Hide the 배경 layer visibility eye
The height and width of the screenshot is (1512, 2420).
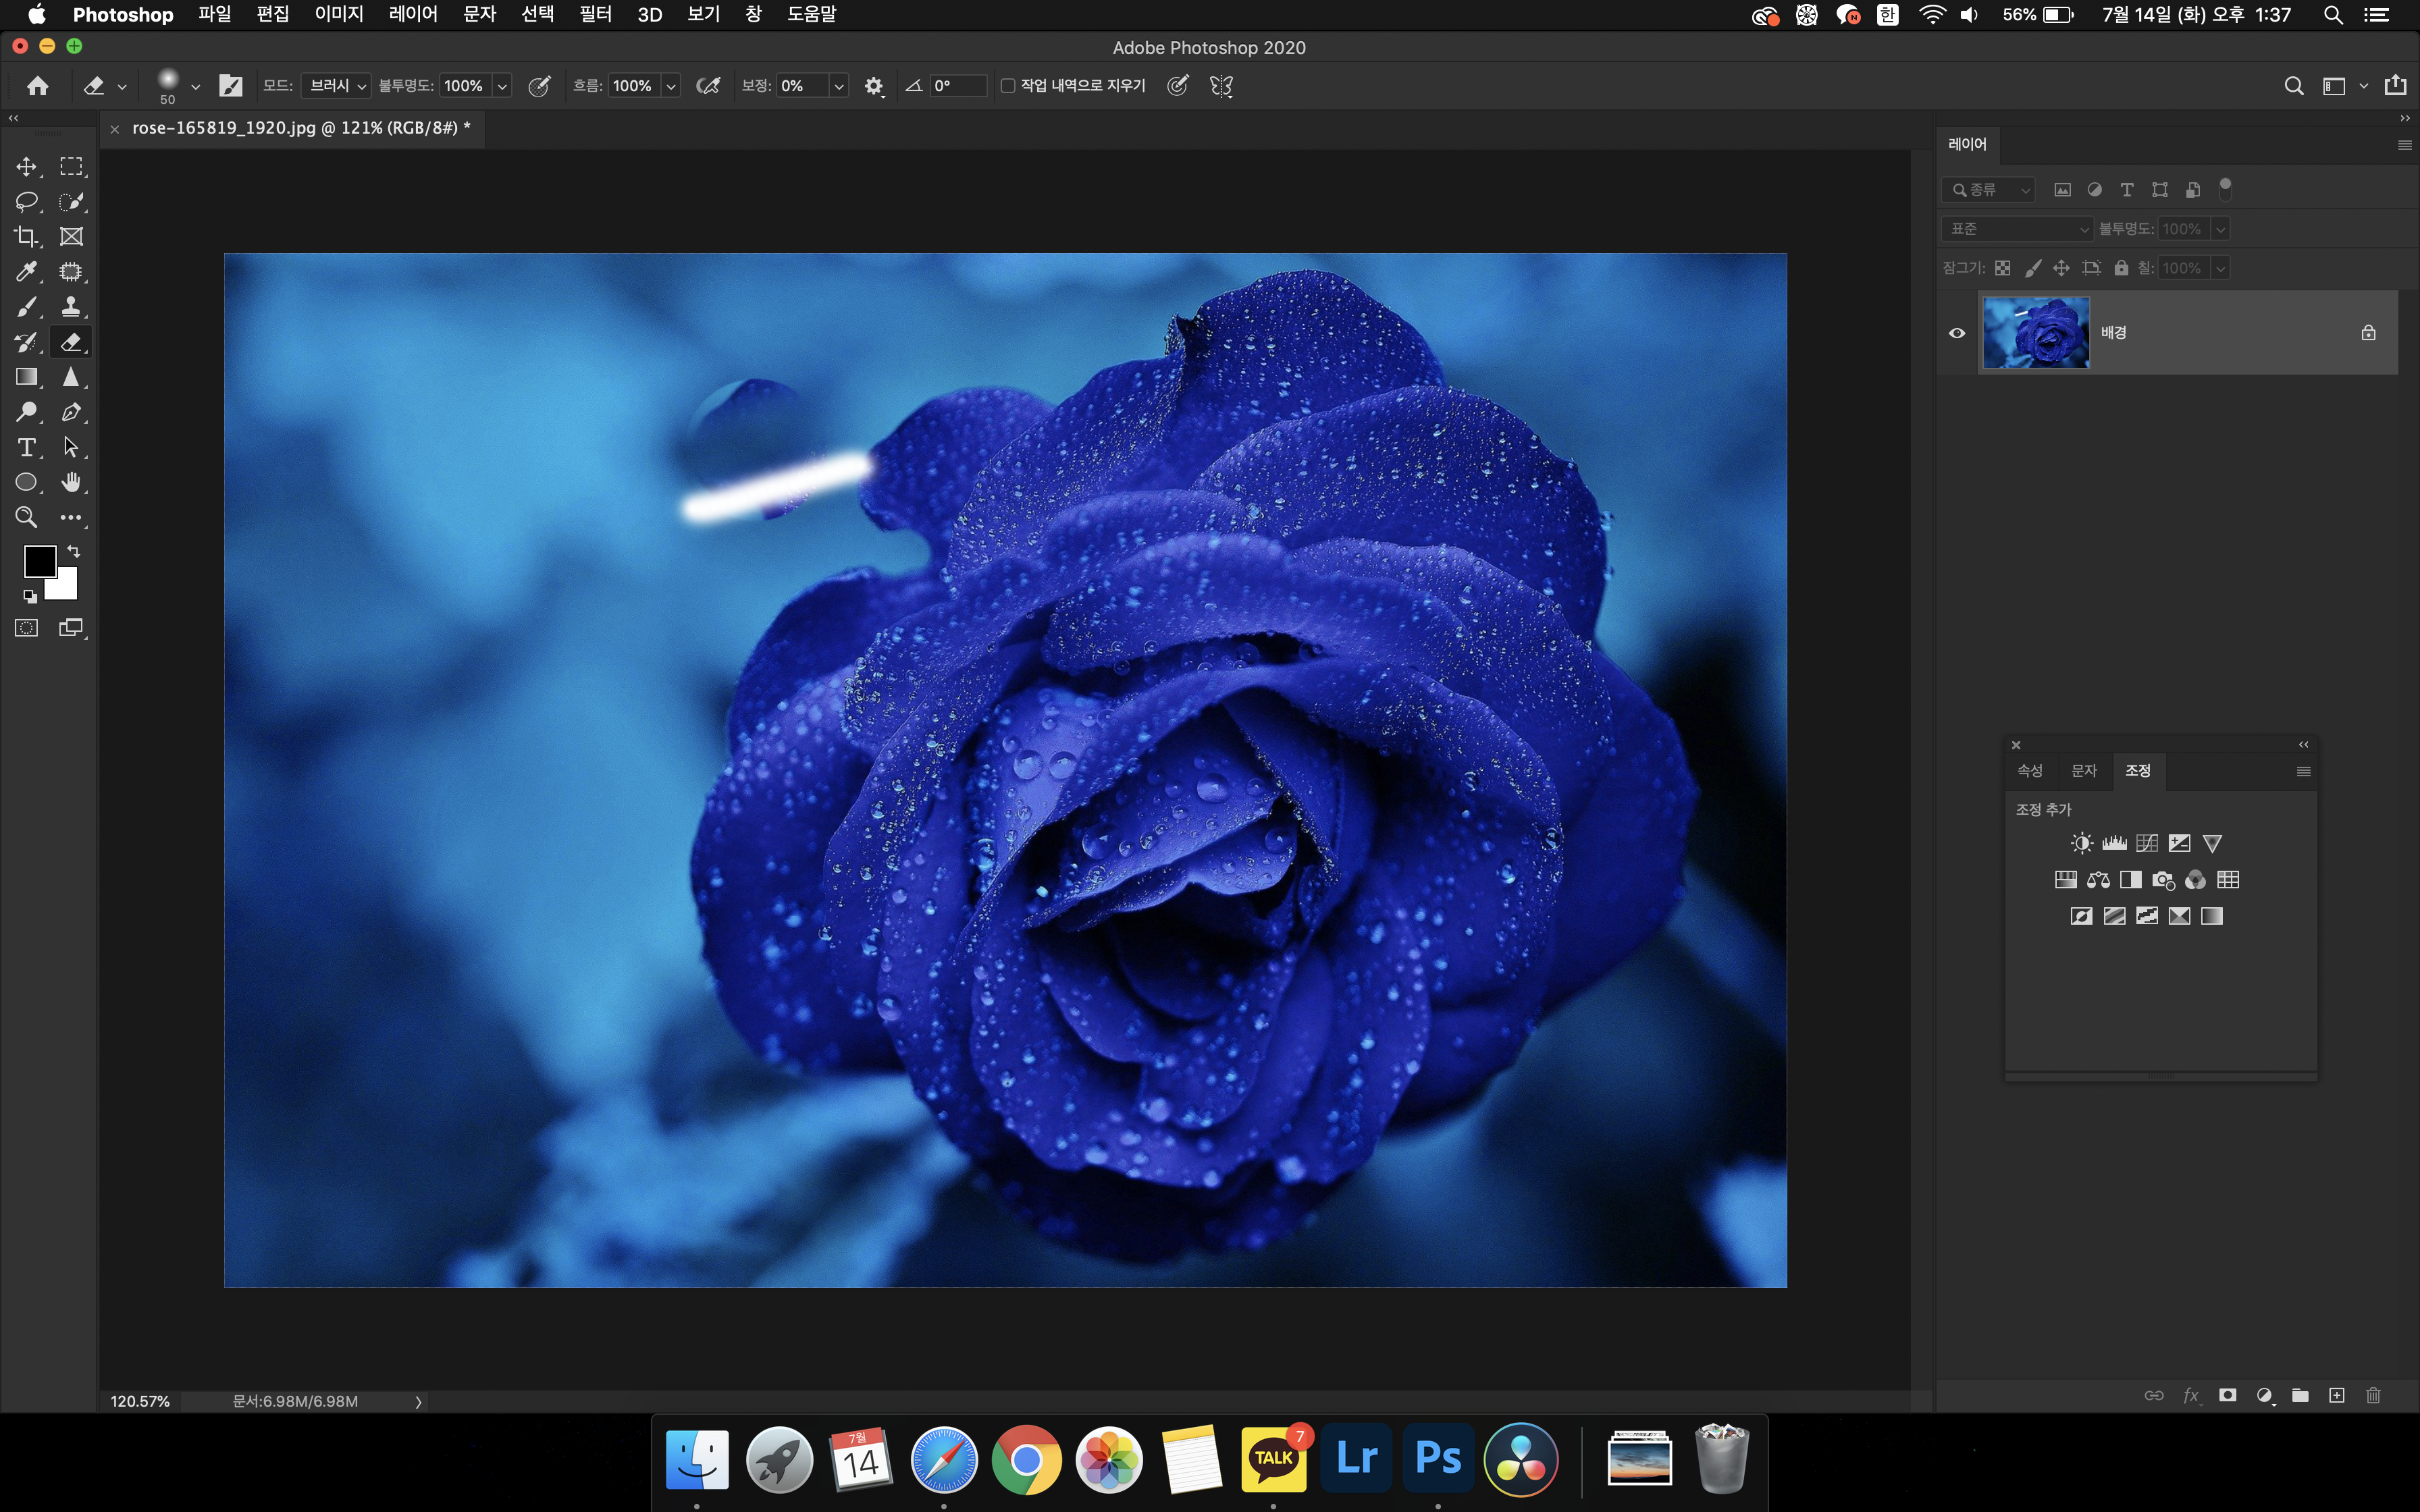(1957, 333)
